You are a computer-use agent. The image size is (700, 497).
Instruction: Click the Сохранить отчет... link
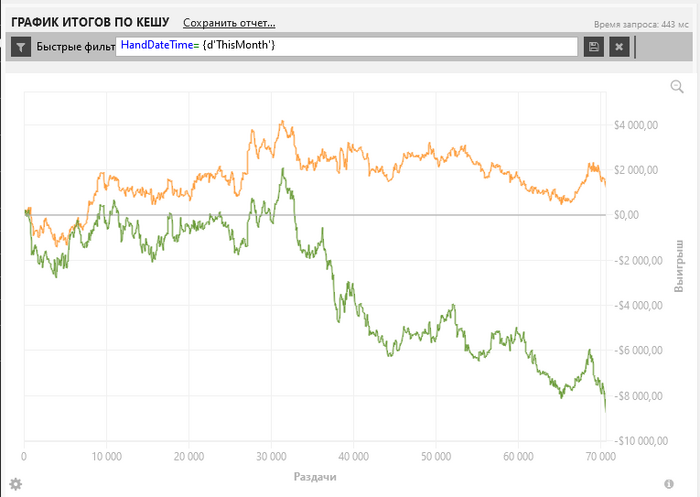(229, 23)
